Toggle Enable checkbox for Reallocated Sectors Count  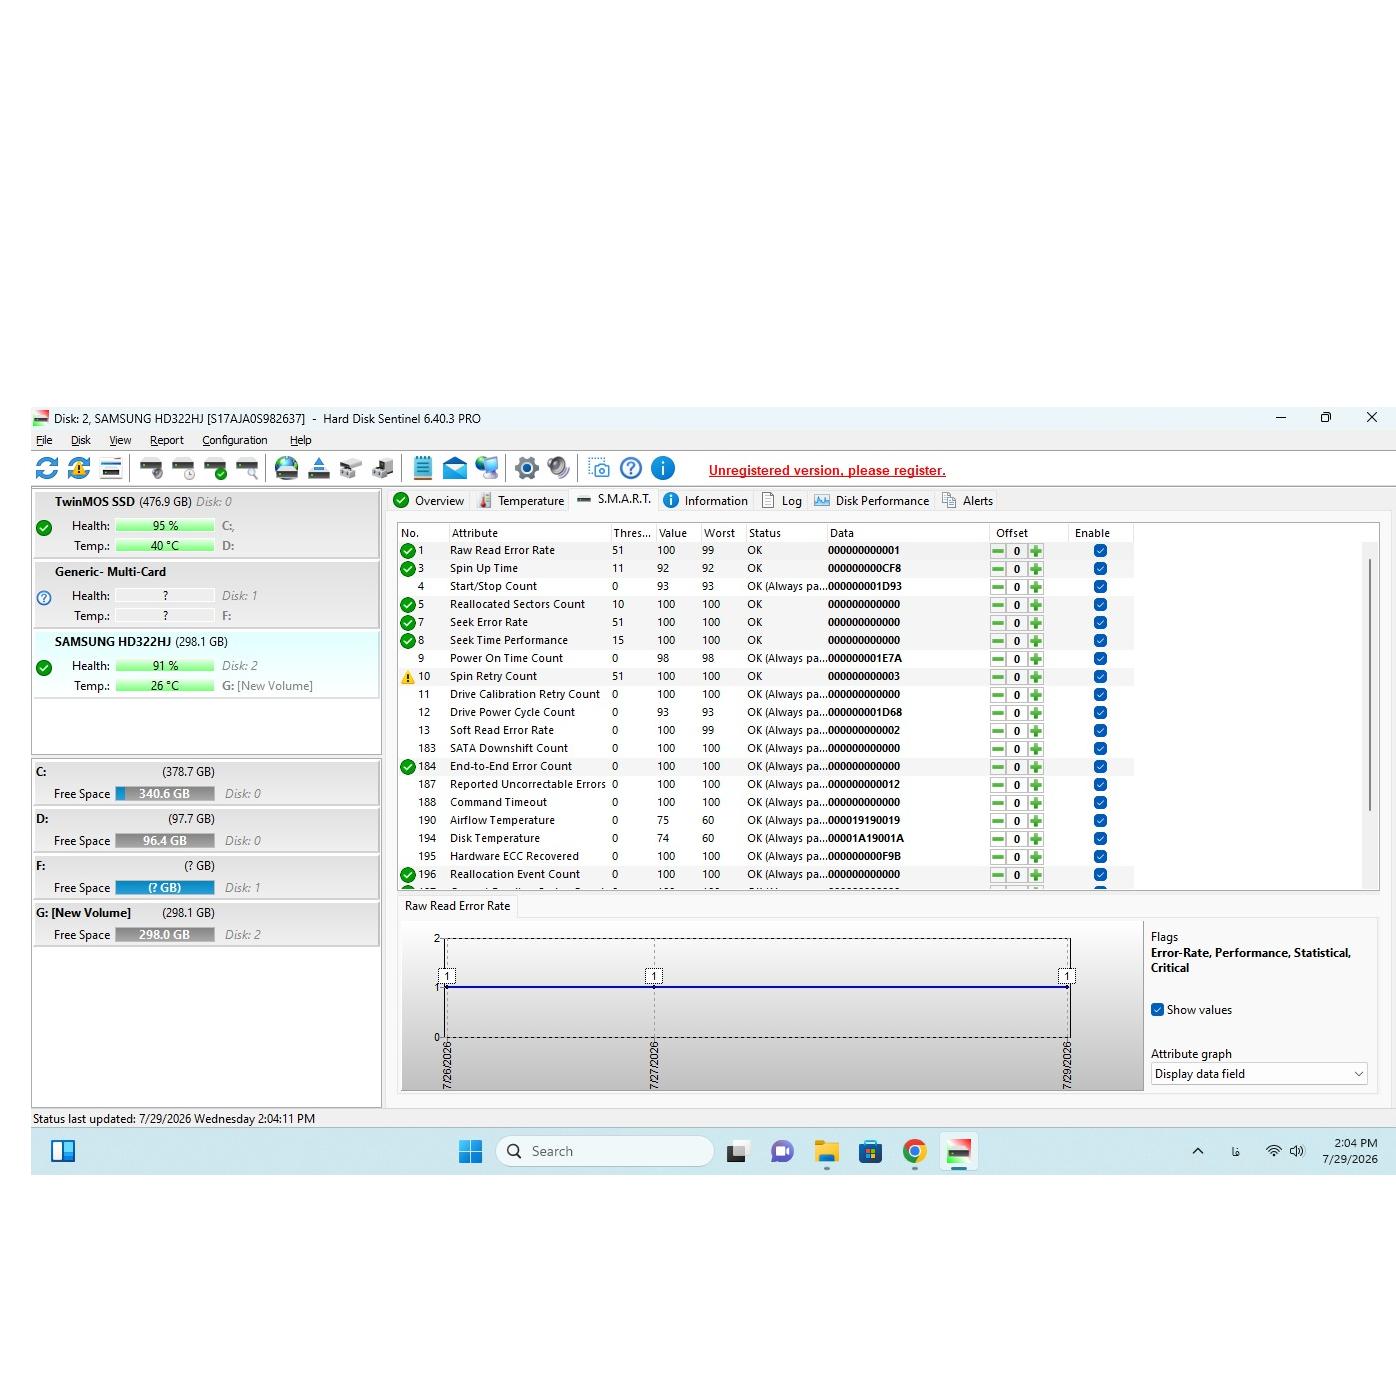1100,605
